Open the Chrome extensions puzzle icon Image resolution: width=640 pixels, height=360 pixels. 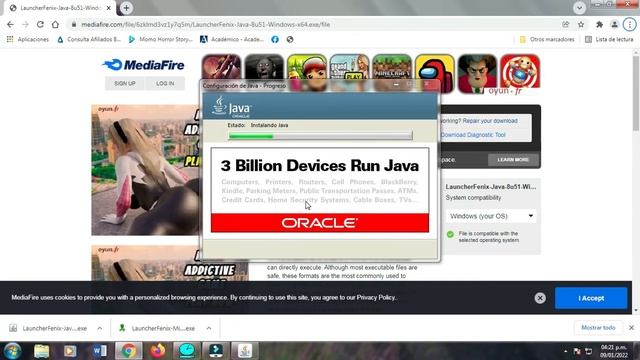(x=599, y=24)
